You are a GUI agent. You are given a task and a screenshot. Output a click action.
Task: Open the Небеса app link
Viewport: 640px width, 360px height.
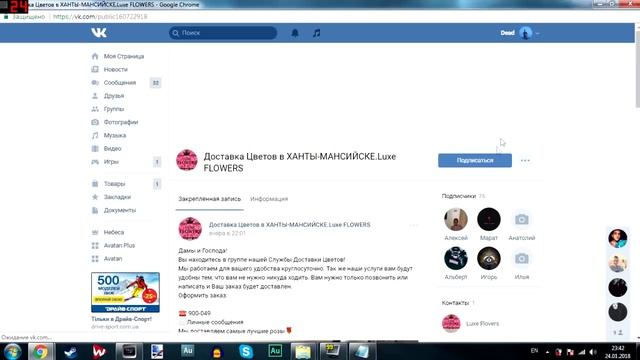(114, 232)
